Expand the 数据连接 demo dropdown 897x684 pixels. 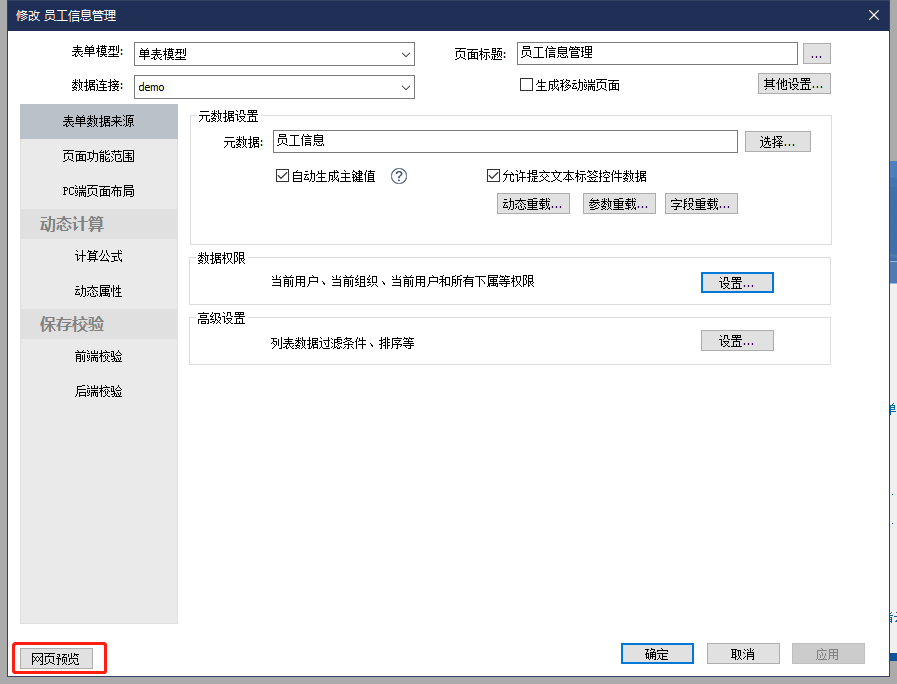tap(273, 87)
